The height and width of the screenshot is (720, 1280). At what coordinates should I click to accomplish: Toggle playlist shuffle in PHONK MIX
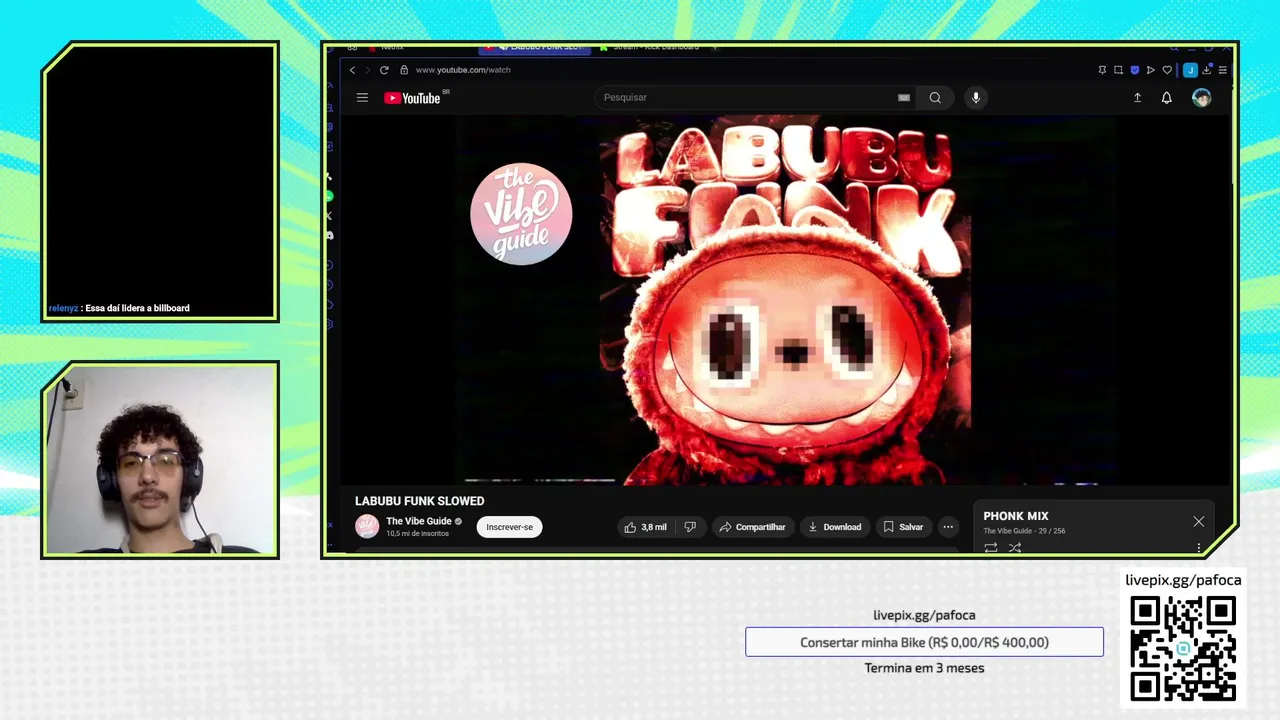point(1015,548)
